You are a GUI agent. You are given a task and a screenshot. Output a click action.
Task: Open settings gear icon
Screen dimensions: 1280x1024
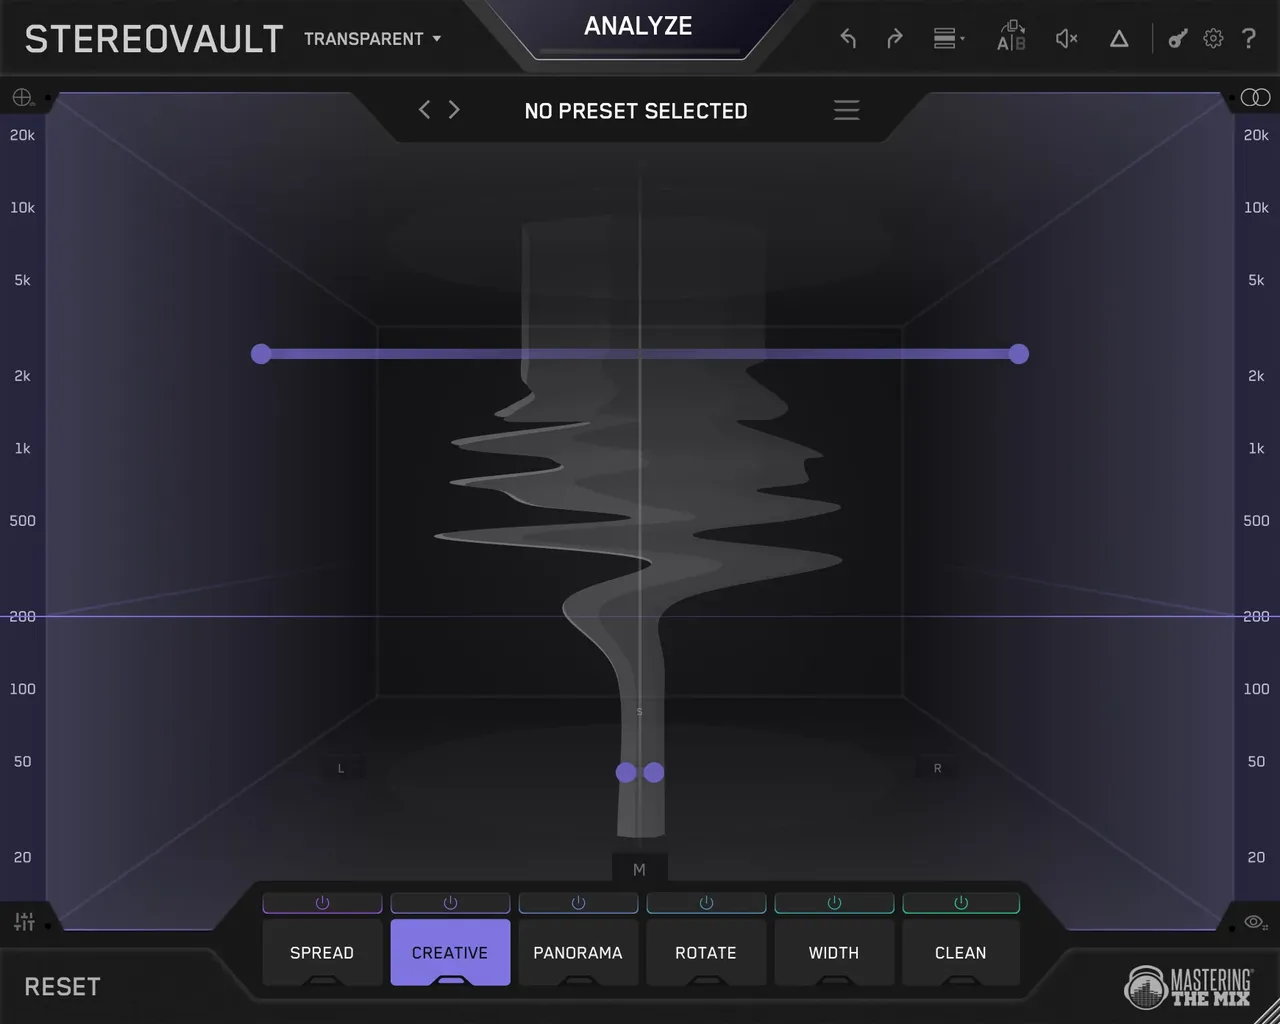pos(1213,39)
